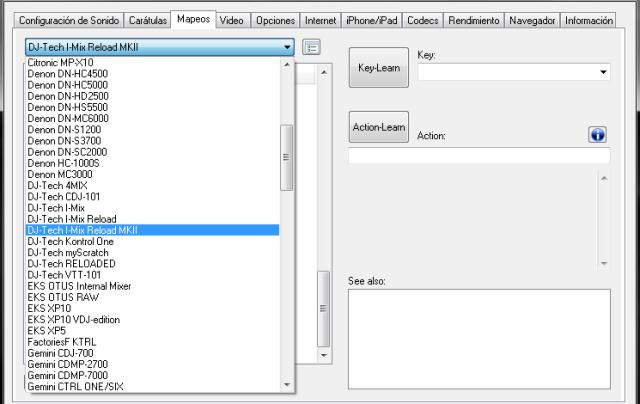The width and height of the screenshot is (640, 404).
Task: Select FactoriesF KTRL
Action: (x=153, y=342)
